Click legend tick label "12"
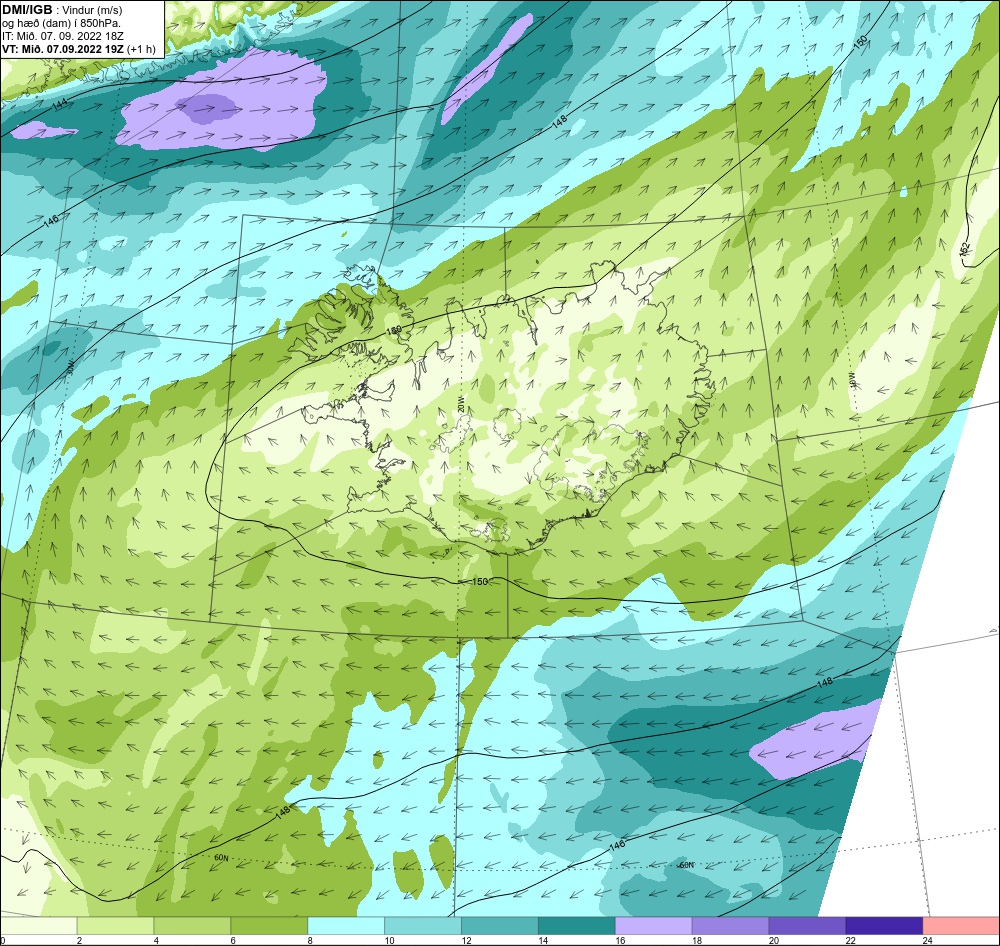This screenshot has width=1000, height=946. click(466, 940)
